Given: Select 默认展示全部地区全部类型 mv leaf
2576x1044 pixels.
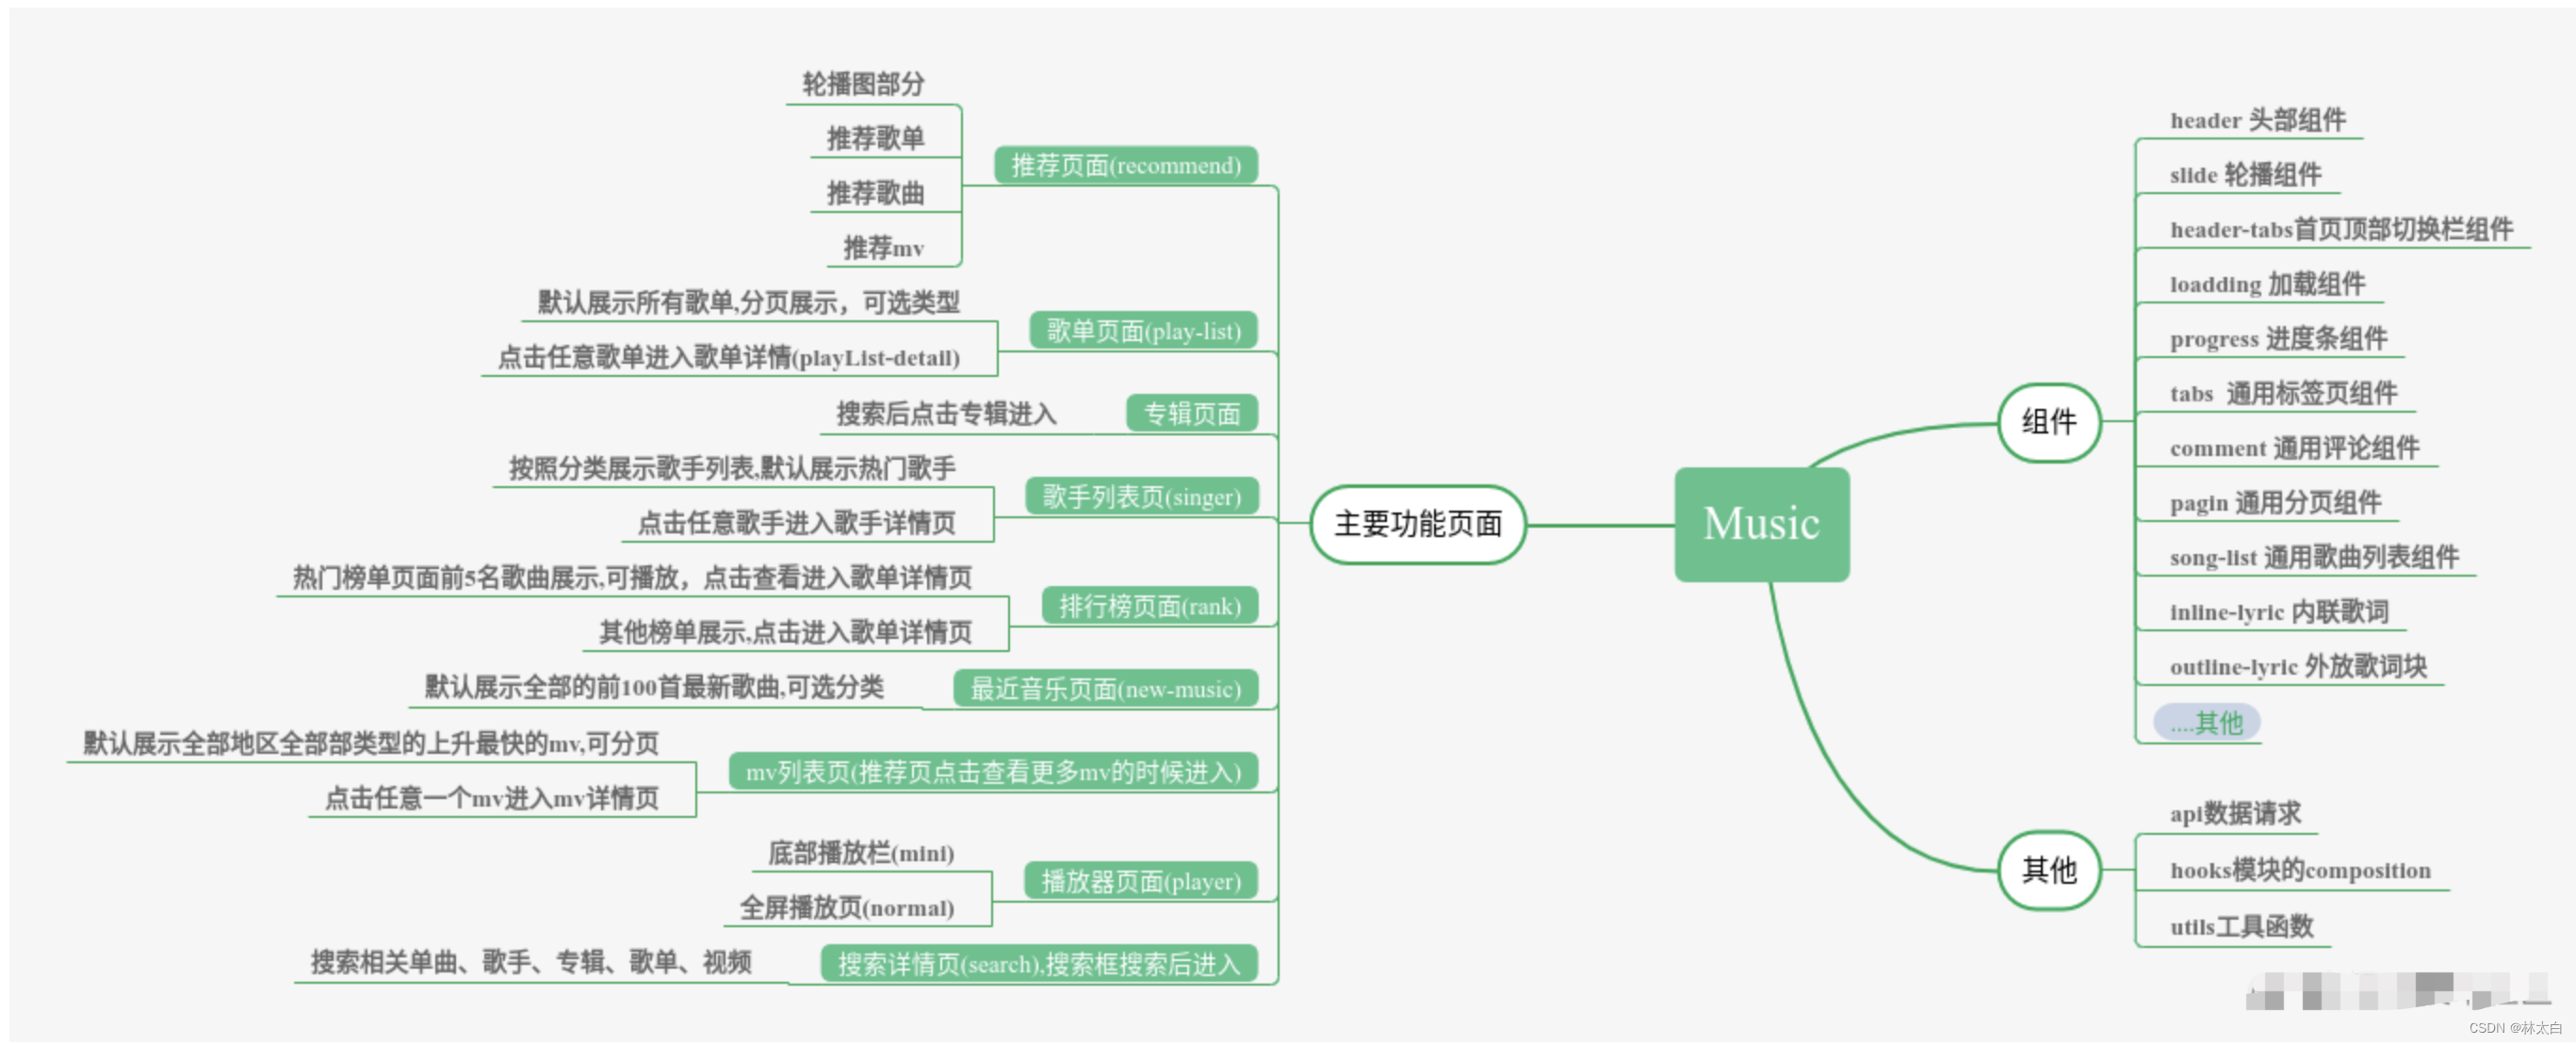Looking at the screenshot, I should (370, 743).
